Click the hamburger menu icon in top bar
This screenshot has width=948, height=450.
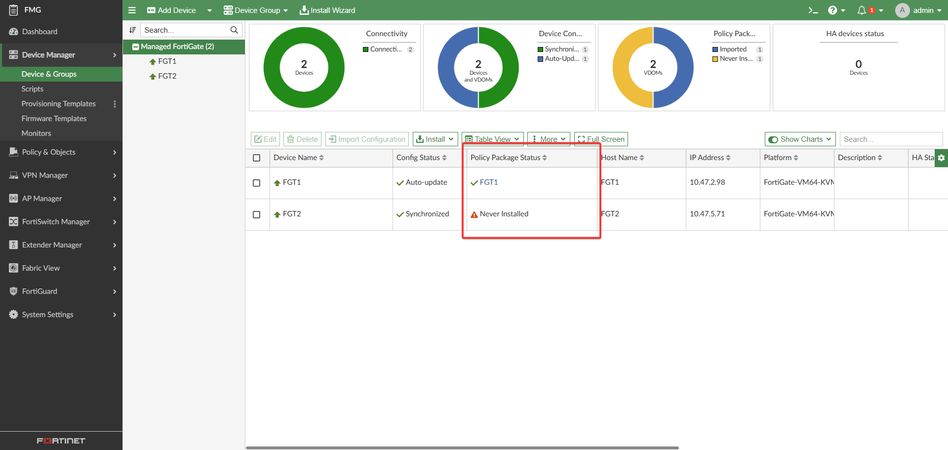pos(132,10)
